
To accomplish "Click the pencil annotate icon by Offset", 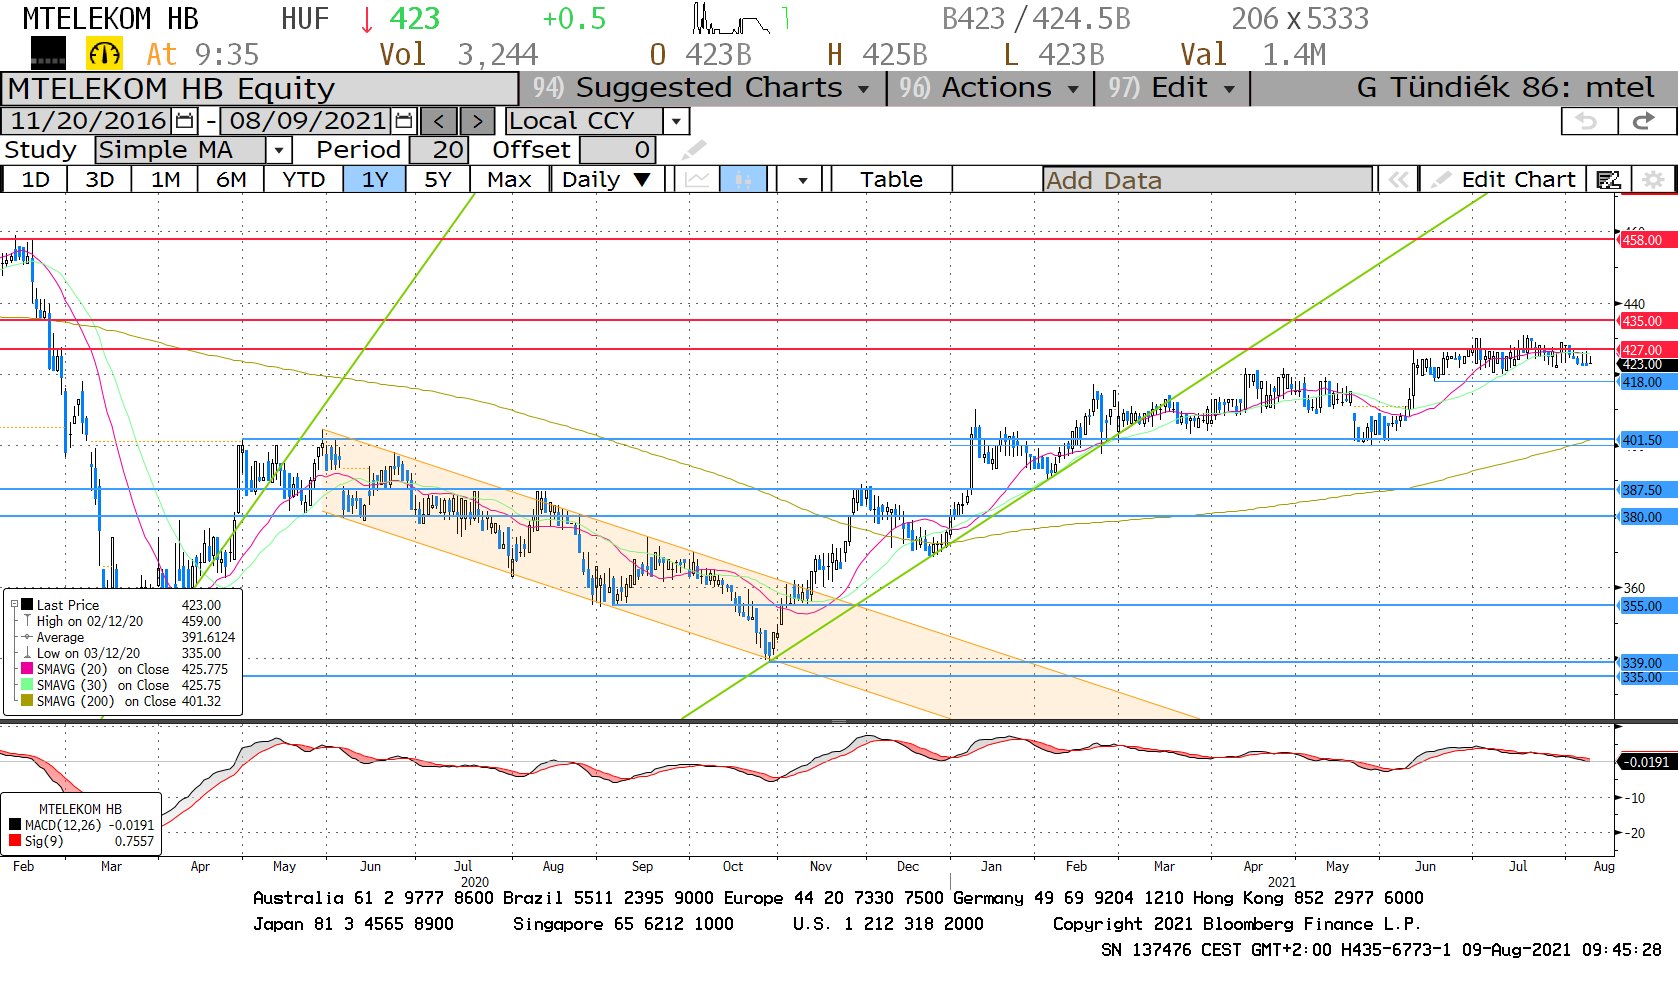I will click(693, 150).
